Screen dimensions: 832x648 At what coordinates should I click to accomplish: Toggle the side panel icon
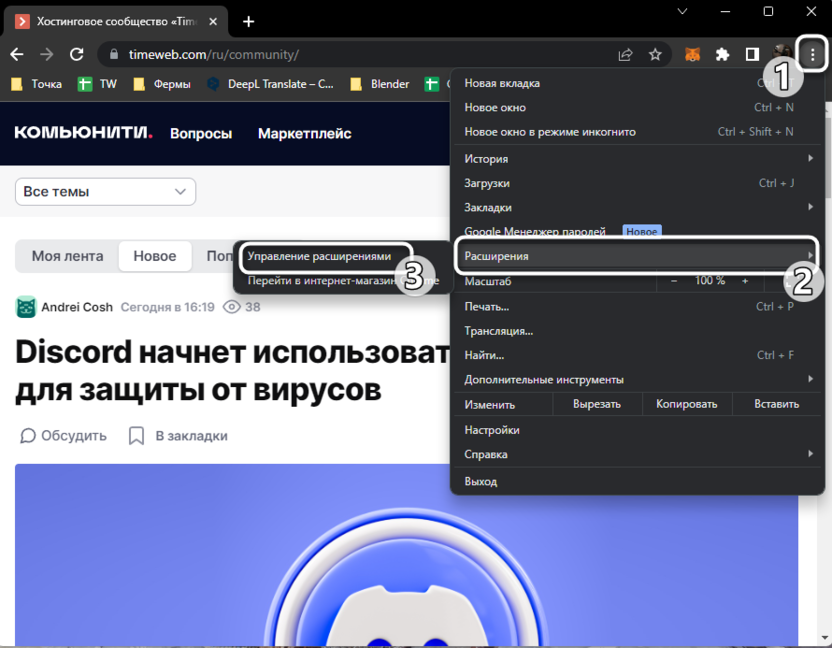pyautogui.click(x=752, y=54)
